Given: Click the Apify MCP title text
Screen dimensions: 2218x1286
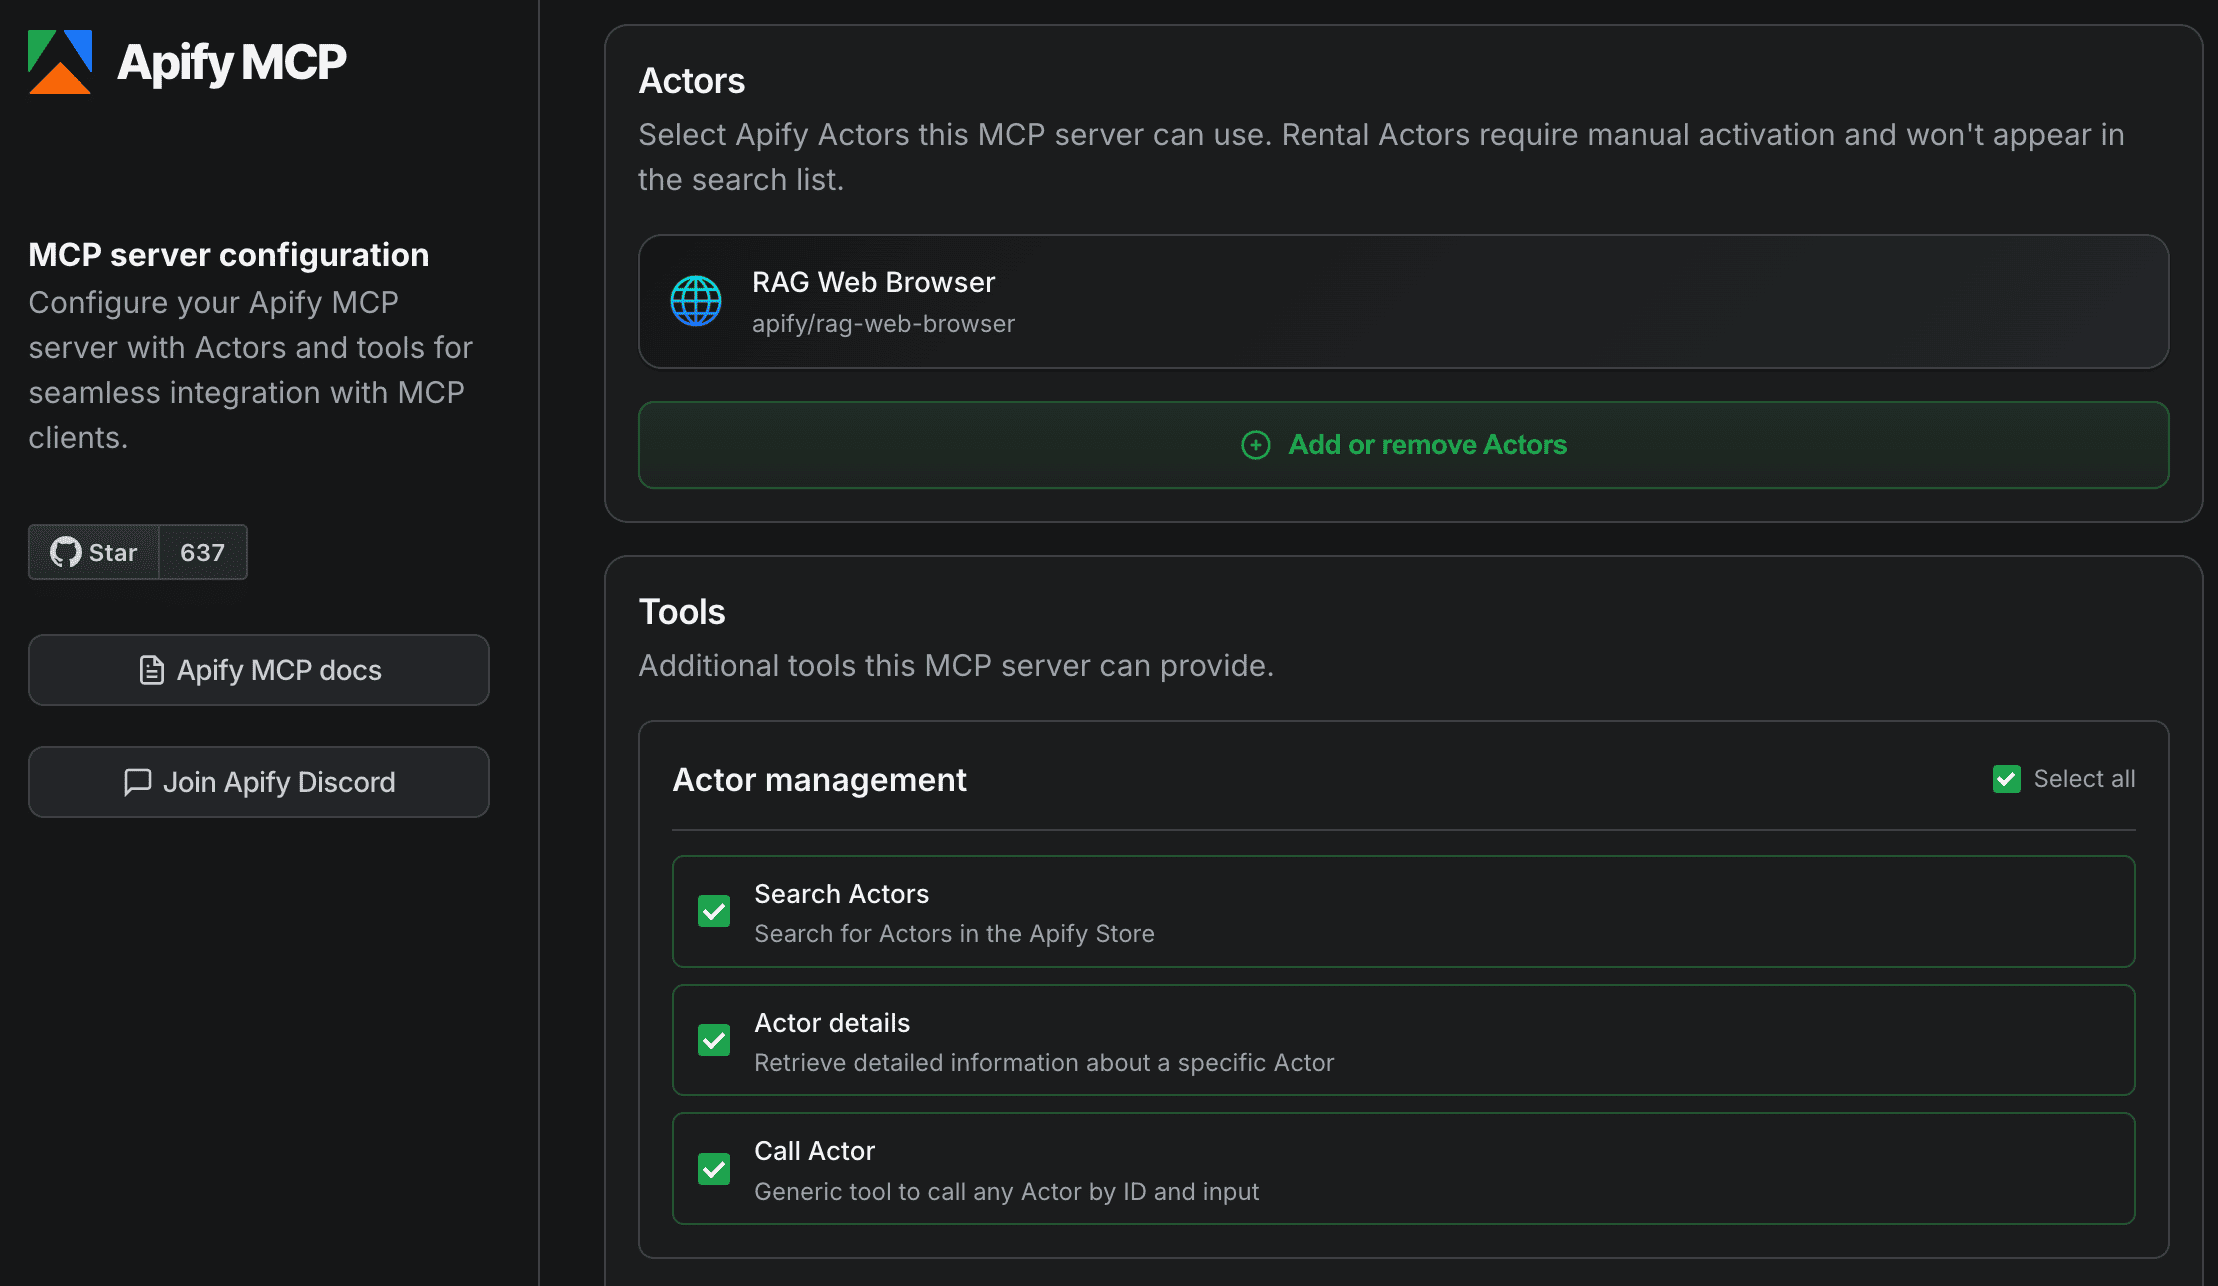Looking at the screenshot, I should point(231,61).
